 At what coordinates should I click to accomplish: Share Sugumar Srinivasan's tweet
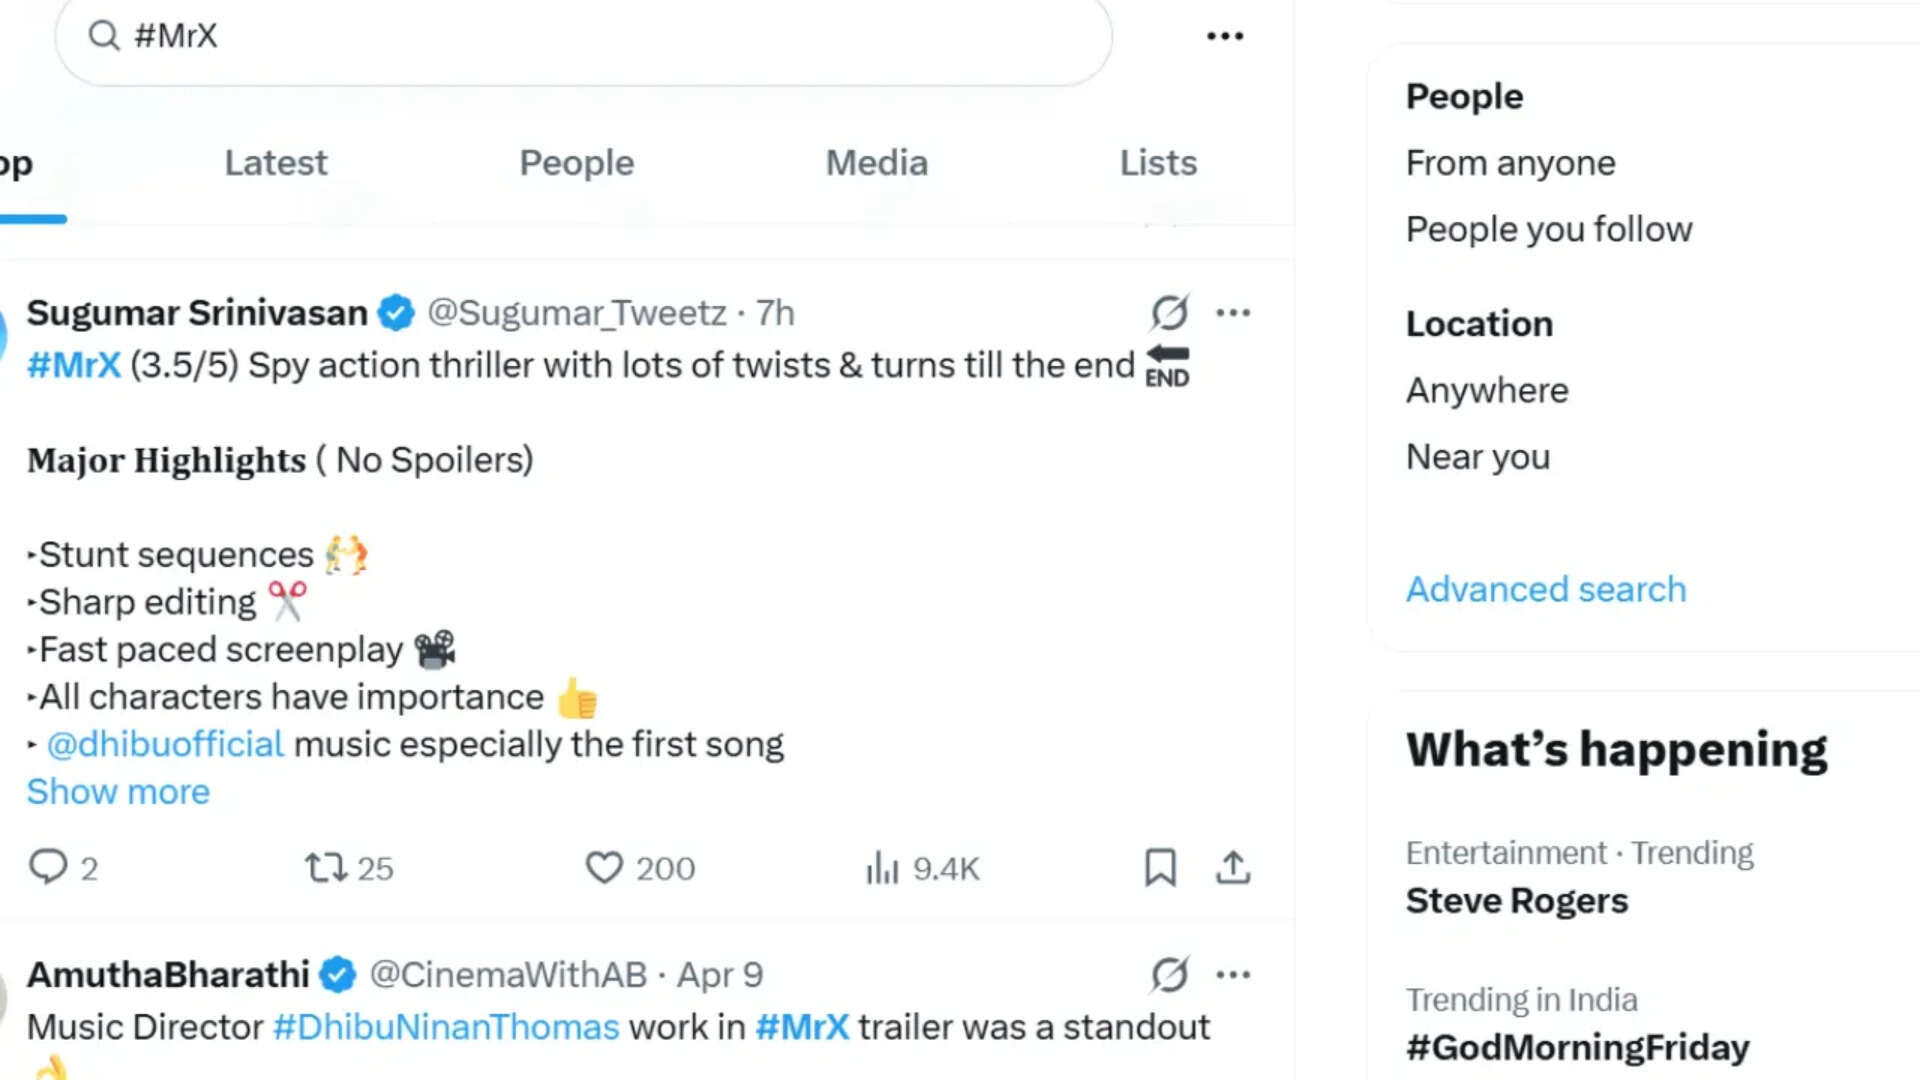coord(1233,867)
